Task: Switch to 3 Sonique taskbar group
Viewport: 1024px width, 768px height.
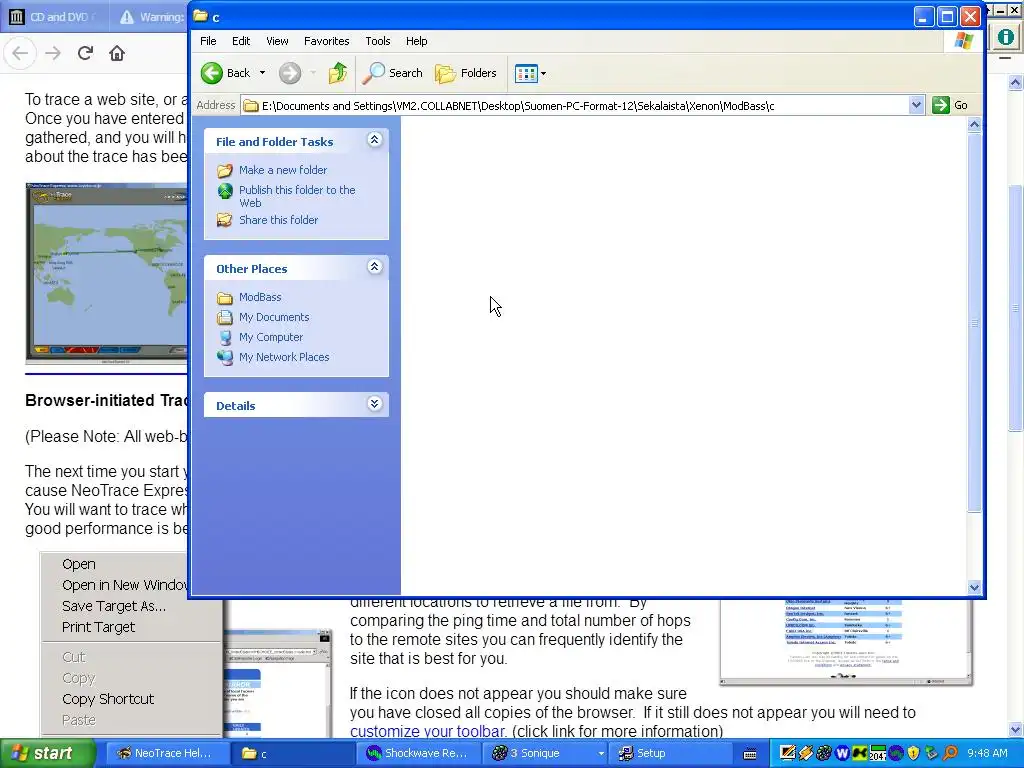Action: (x=547, y=754)
